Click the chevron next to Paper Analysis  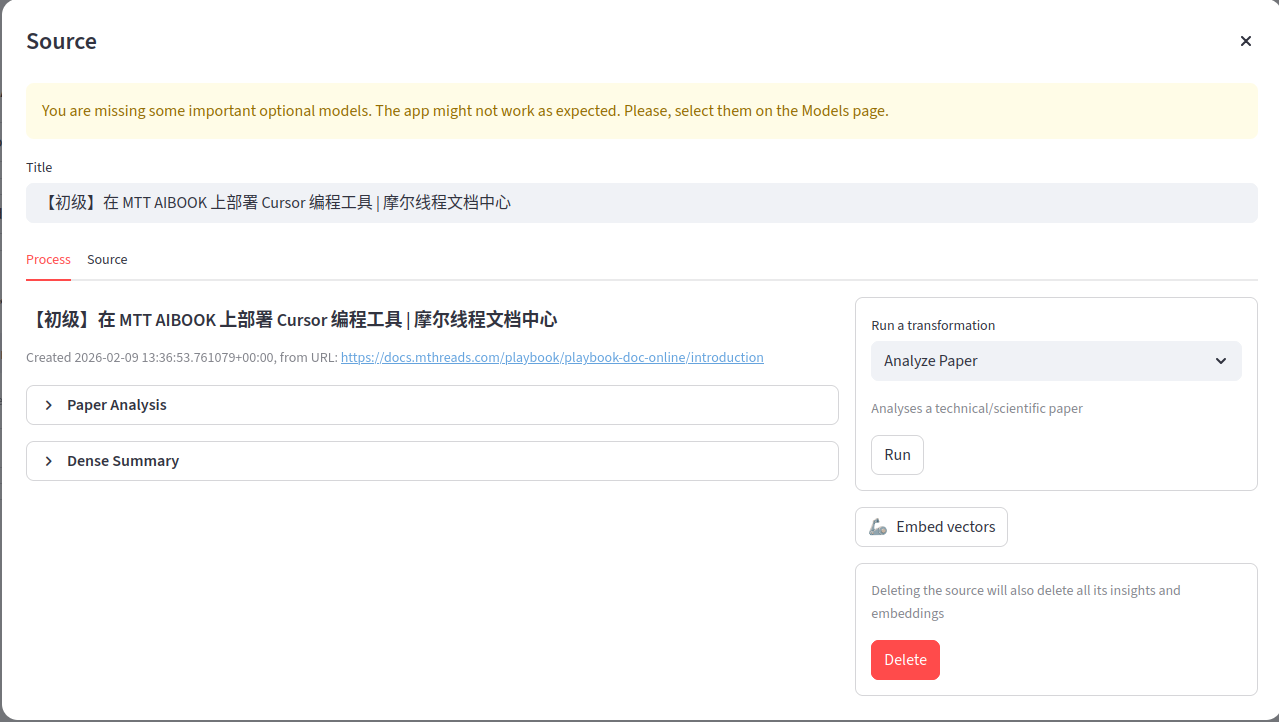pos(49,405)
